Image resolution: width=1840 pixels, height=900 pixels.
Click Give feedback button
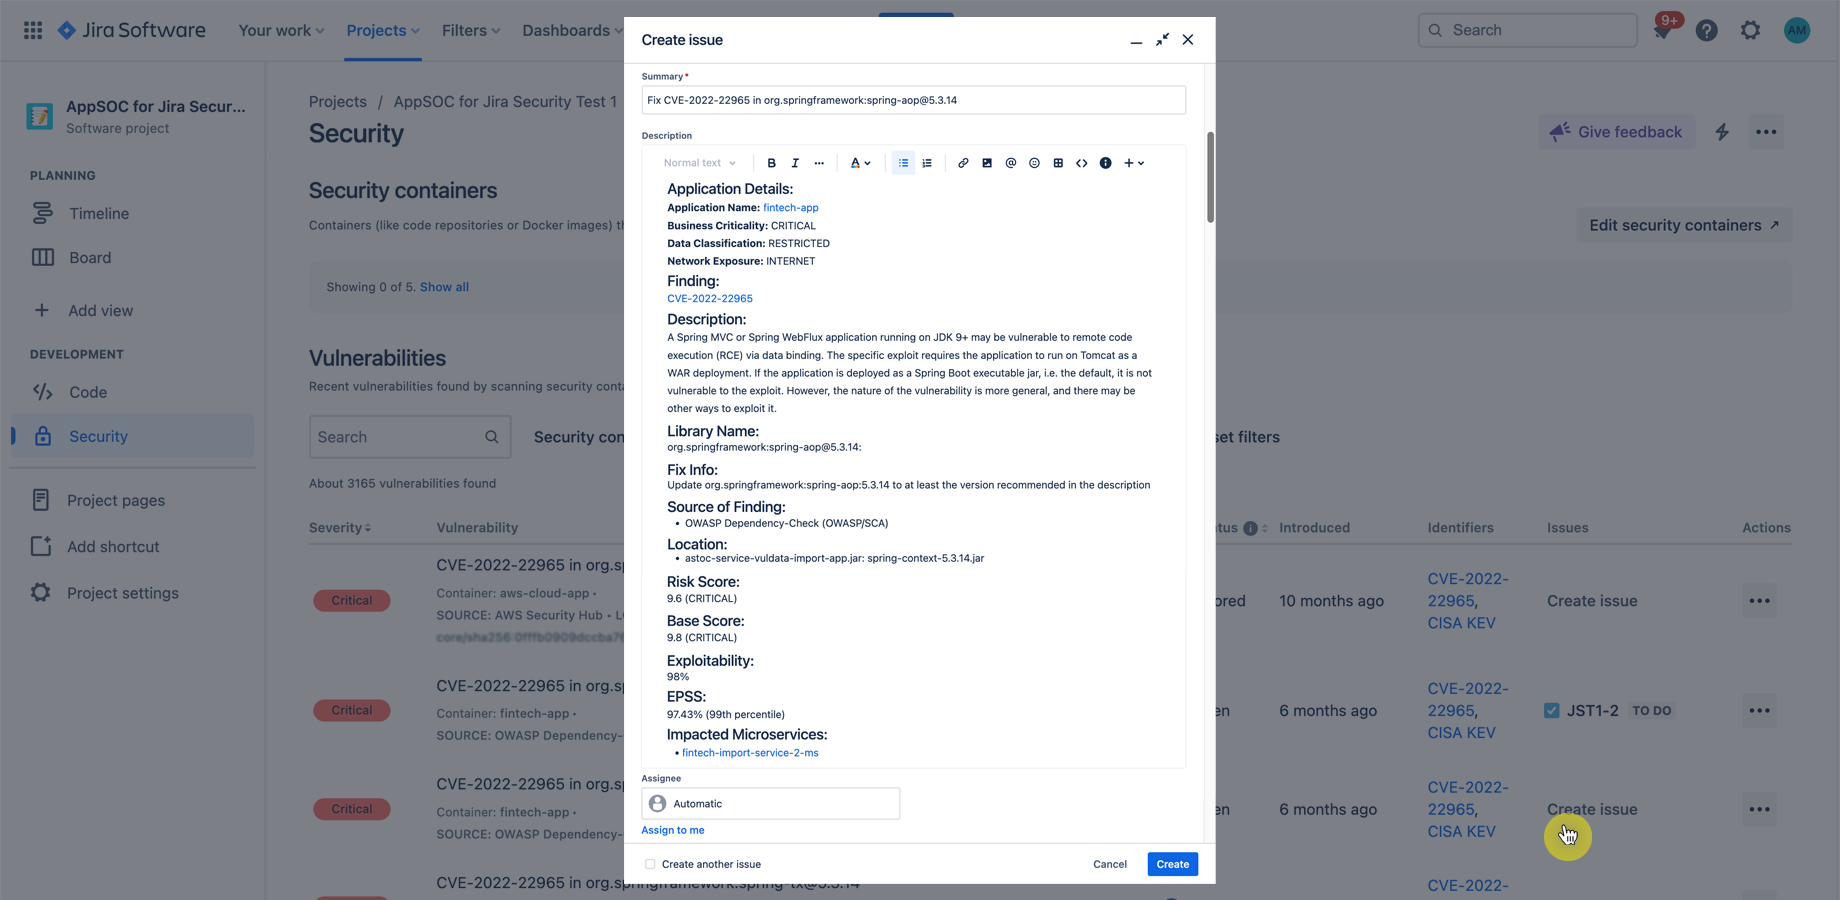[x=1617, y=132]
